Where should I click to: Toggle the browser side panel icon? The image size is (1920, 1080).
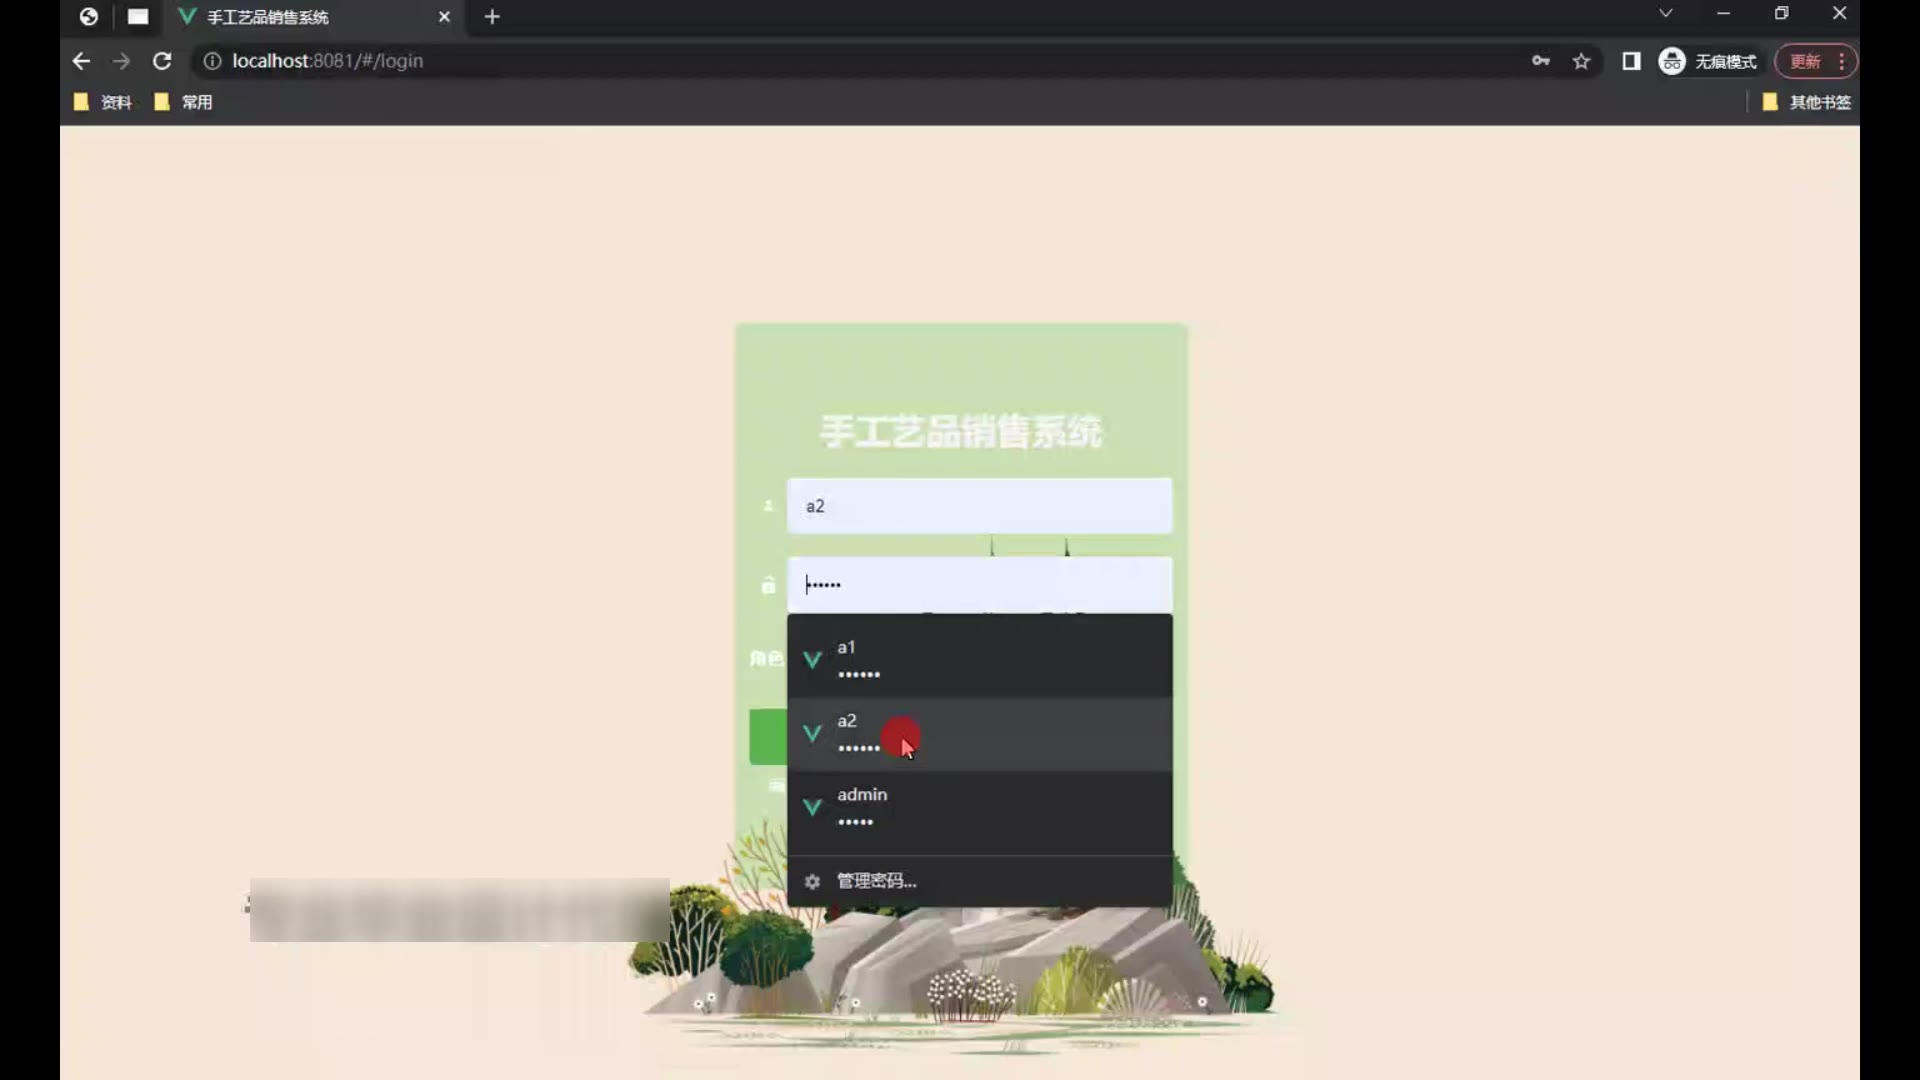point(1631,61)
